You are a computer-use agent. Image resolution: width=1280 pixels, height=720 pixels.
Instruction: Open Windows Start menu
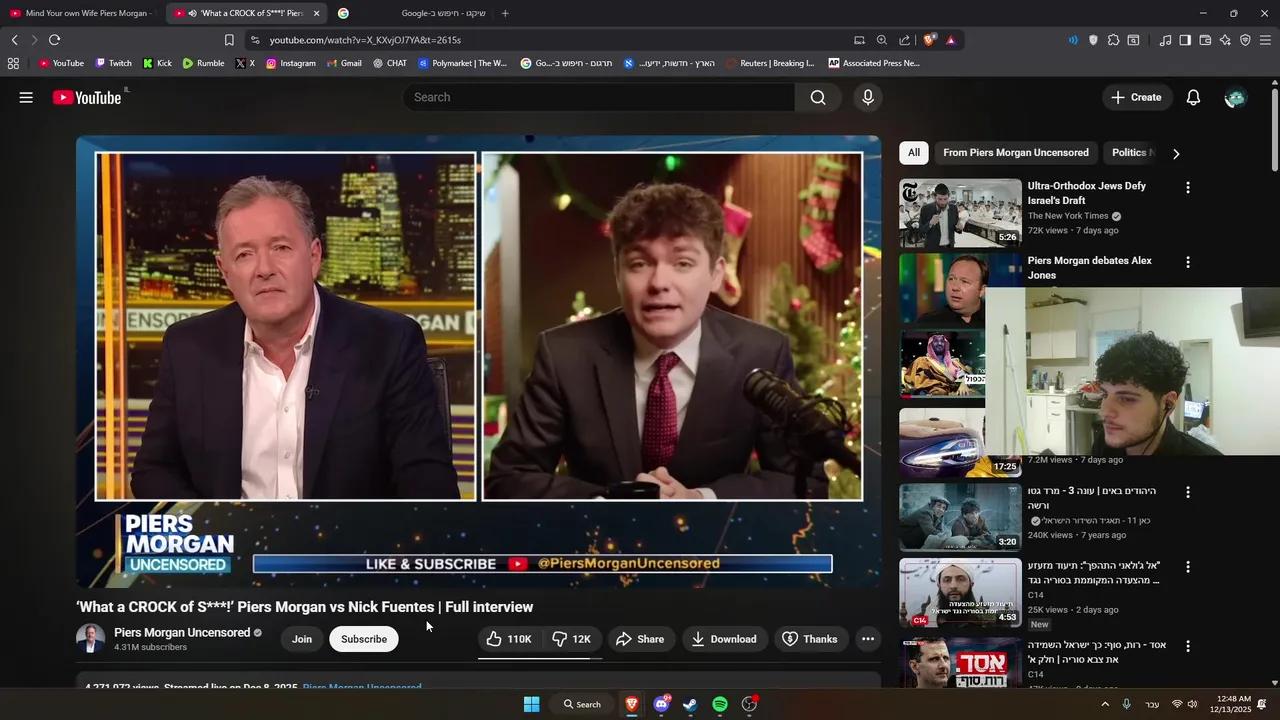tap(532, 704)
